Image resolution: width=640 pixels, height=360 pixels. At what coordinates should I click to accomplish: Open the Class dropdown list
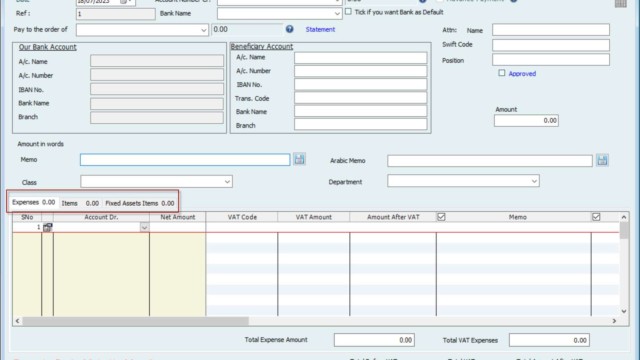(x=227, y=182)
